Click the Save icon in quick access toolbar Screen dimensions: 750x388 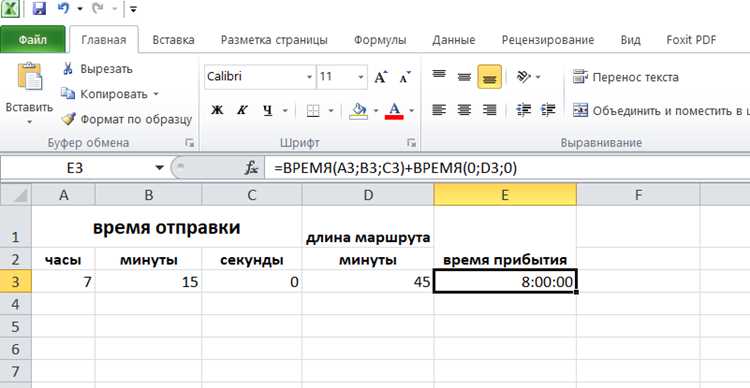pyautogui.click(x=39, y=8)
